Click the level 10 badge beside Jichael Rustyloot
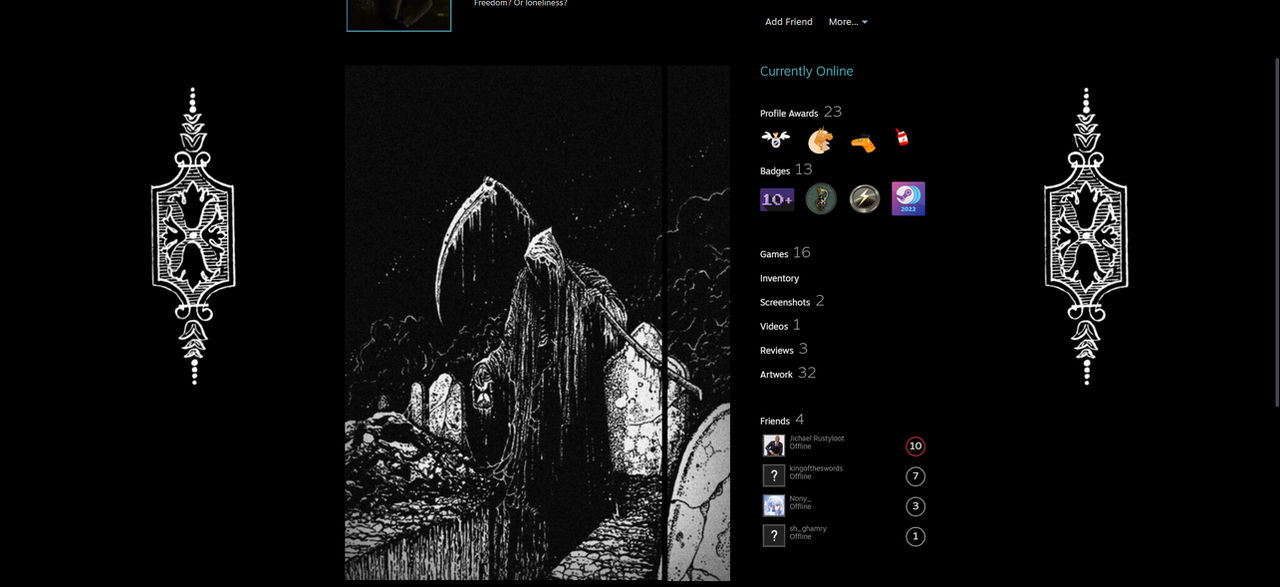The height and width of the screenshot is (587, 1280). click(915, 446)
